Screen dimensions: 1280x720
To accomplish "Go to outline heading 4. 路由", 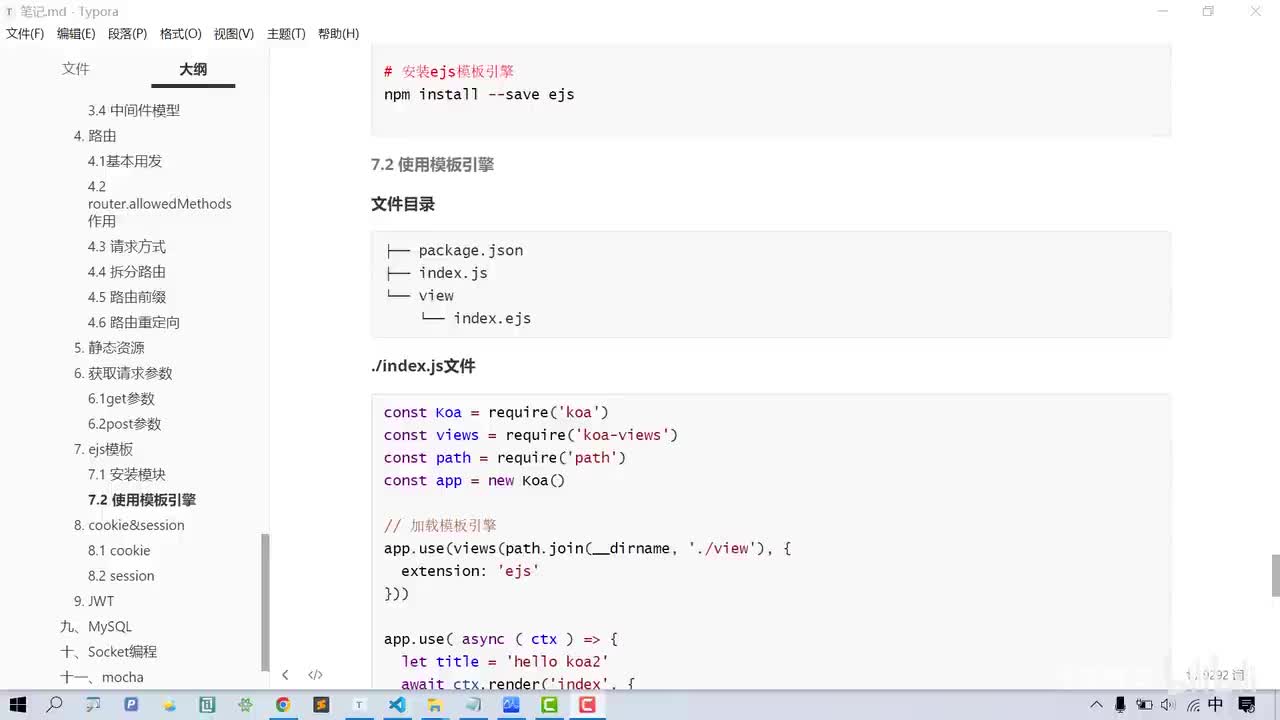I will pos(95,136).
